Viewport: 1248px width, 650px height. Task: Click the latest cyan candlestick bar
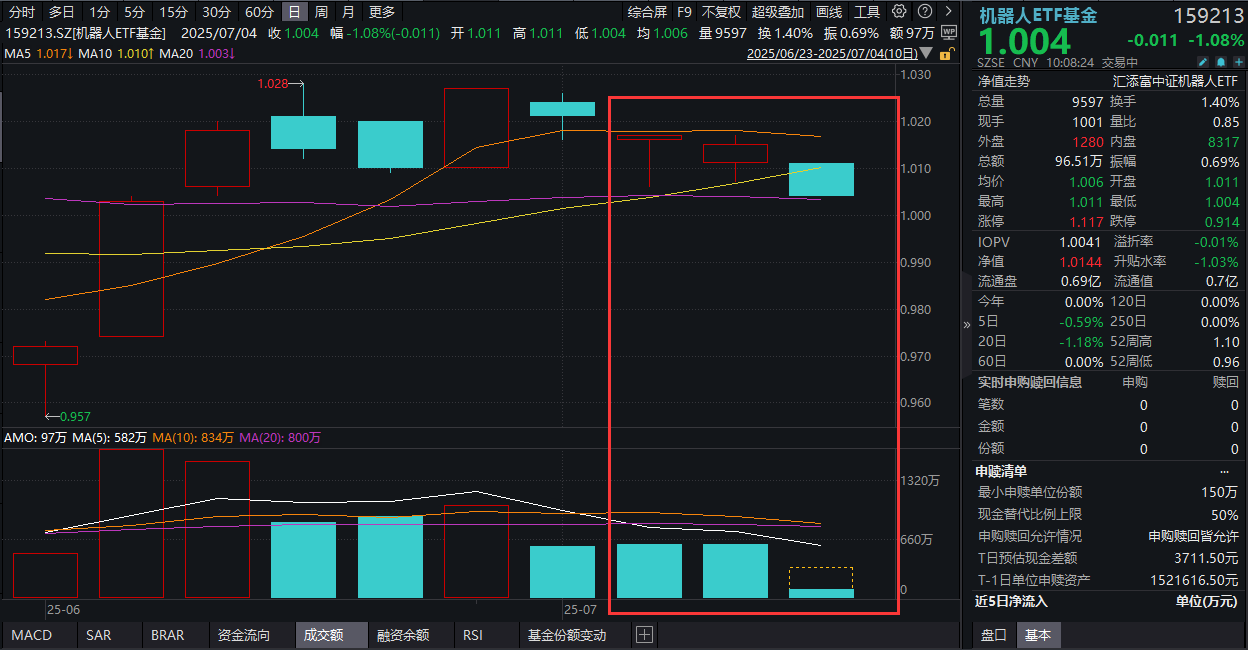(x=821, y=179)
